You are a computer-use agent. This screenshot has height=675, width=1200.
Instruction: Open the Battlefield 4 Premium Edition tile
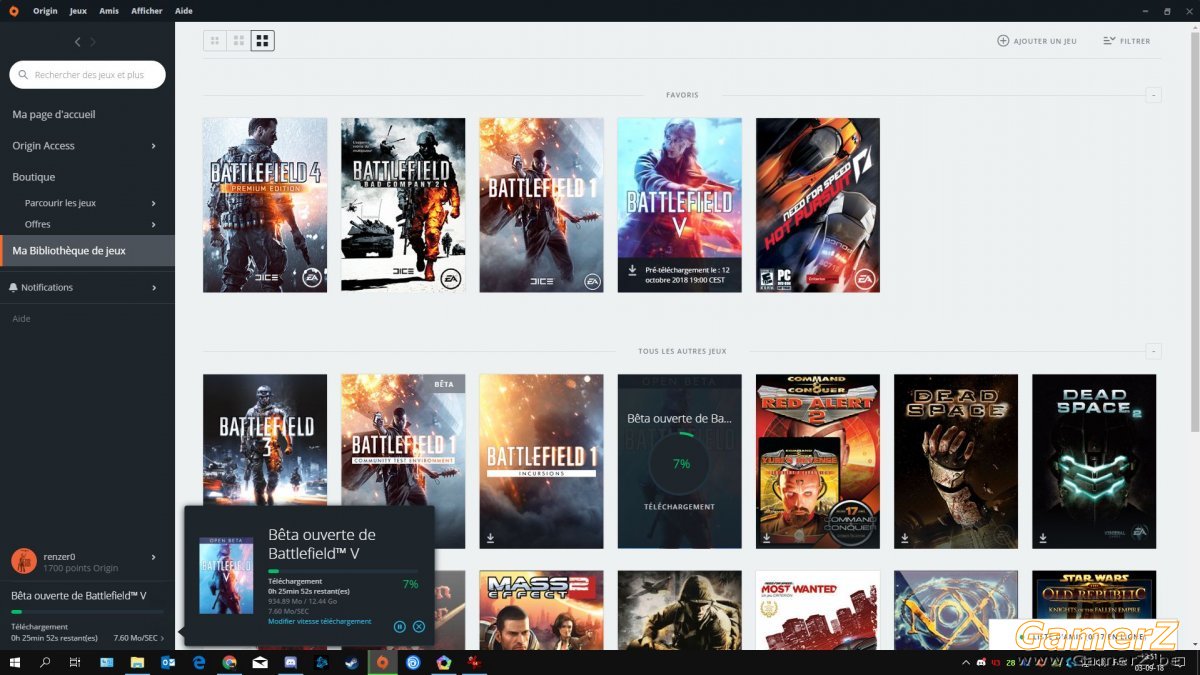pyautogui.click(x=265, y=205)
